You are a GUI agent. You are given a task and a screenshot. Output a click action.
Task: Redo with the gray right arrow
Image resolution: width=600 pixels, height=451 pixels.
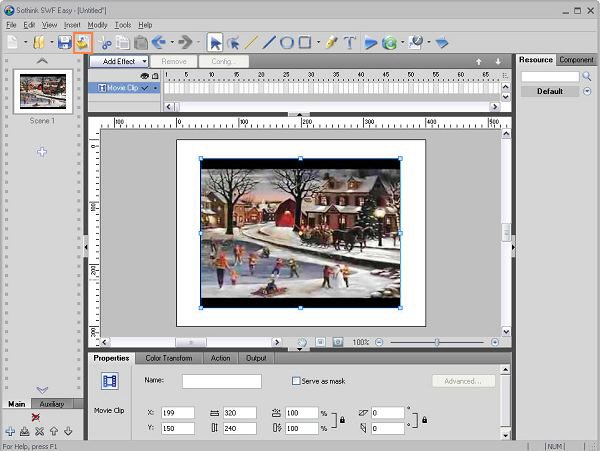[x=186, y=42]
